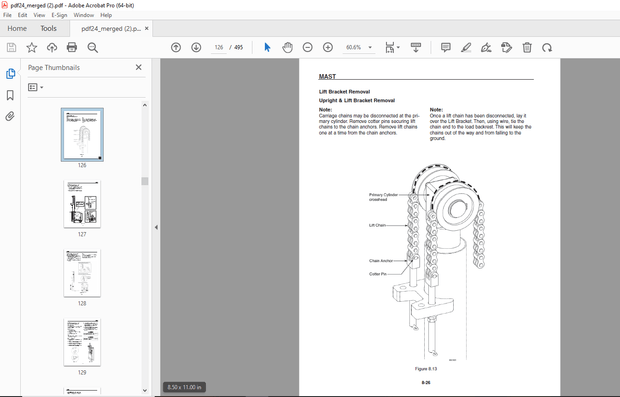
Task: Switch to the Tools tab
Action: (x=48, y=28)
